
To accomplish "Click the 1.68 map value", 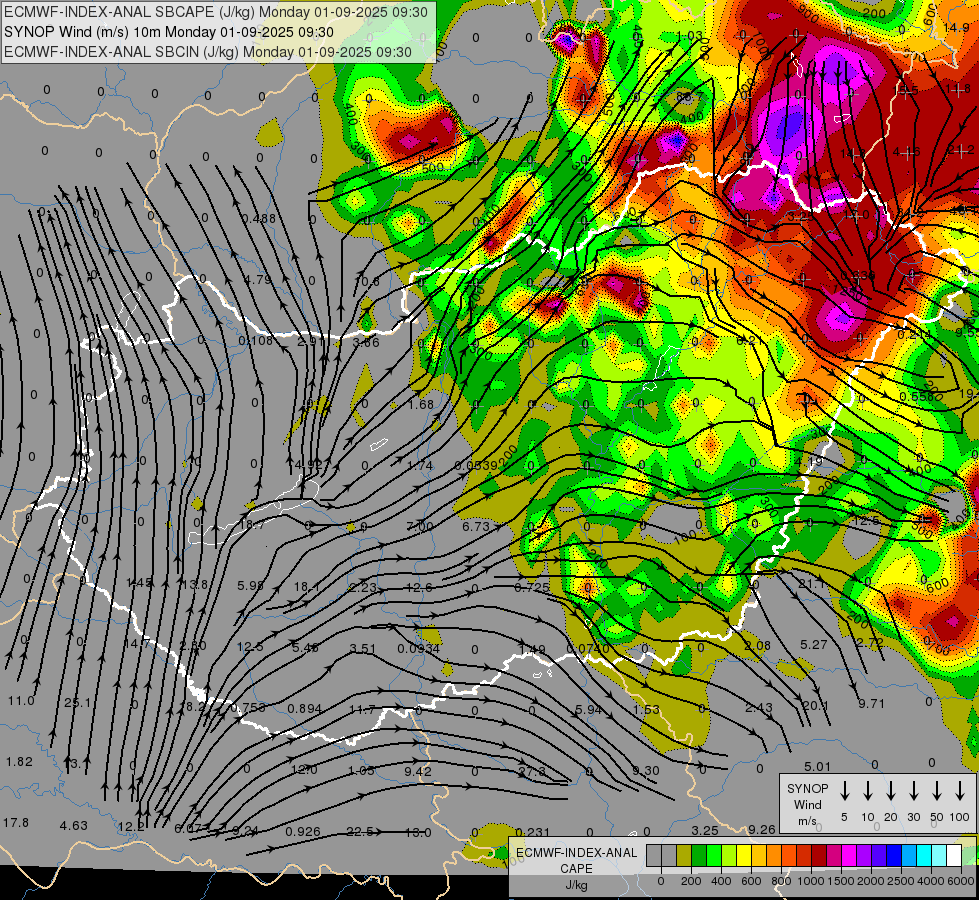I will tap(421, 405).
